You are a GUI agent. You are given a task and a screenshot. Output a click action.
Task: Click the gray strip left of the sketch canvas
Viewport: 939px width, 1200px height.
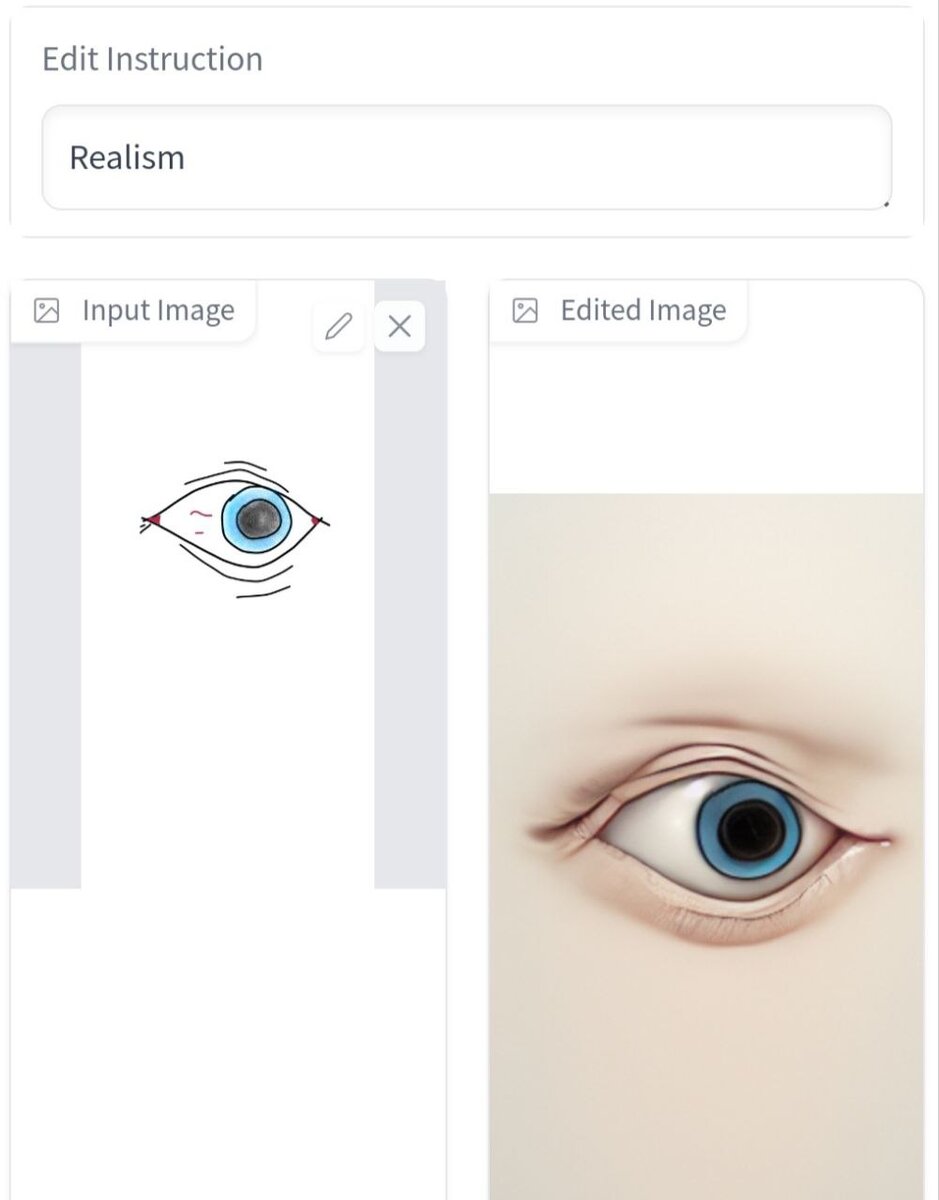click(x=45, y=615)
